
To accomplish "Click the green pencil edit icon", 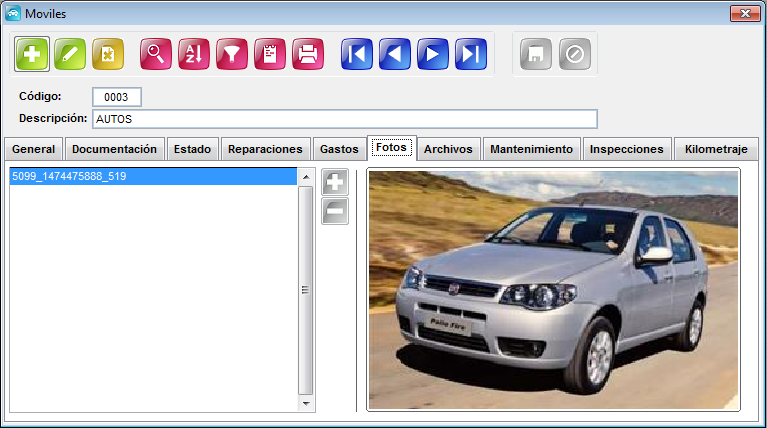I will 70,54.
